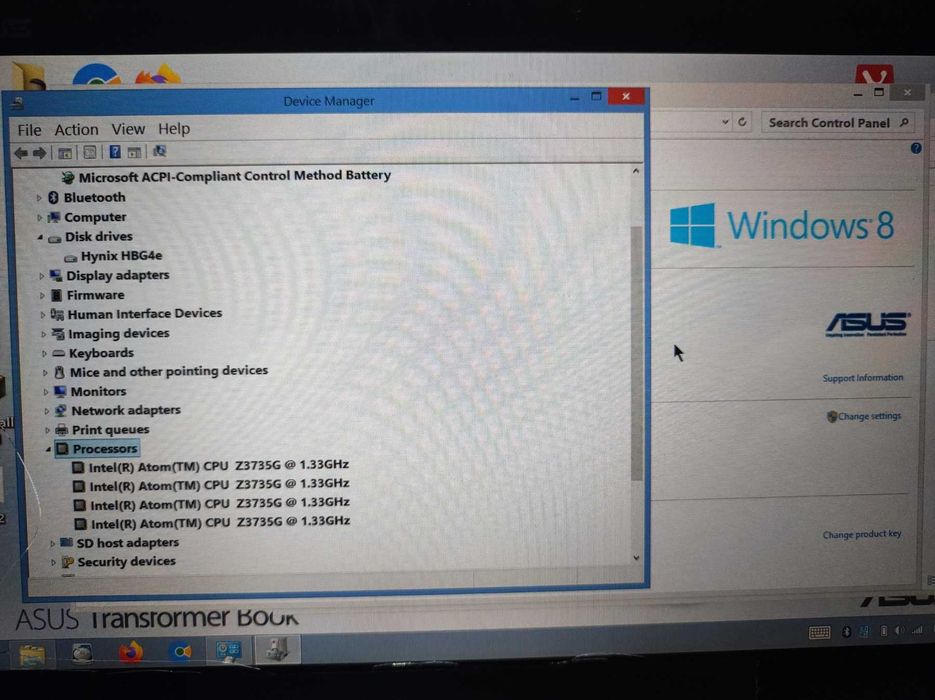Image resolution: width=935 pixels, height=700 pixels.
Task: Click the Show/Hide Console Tree toolbar icon
Action: (64, 153)
